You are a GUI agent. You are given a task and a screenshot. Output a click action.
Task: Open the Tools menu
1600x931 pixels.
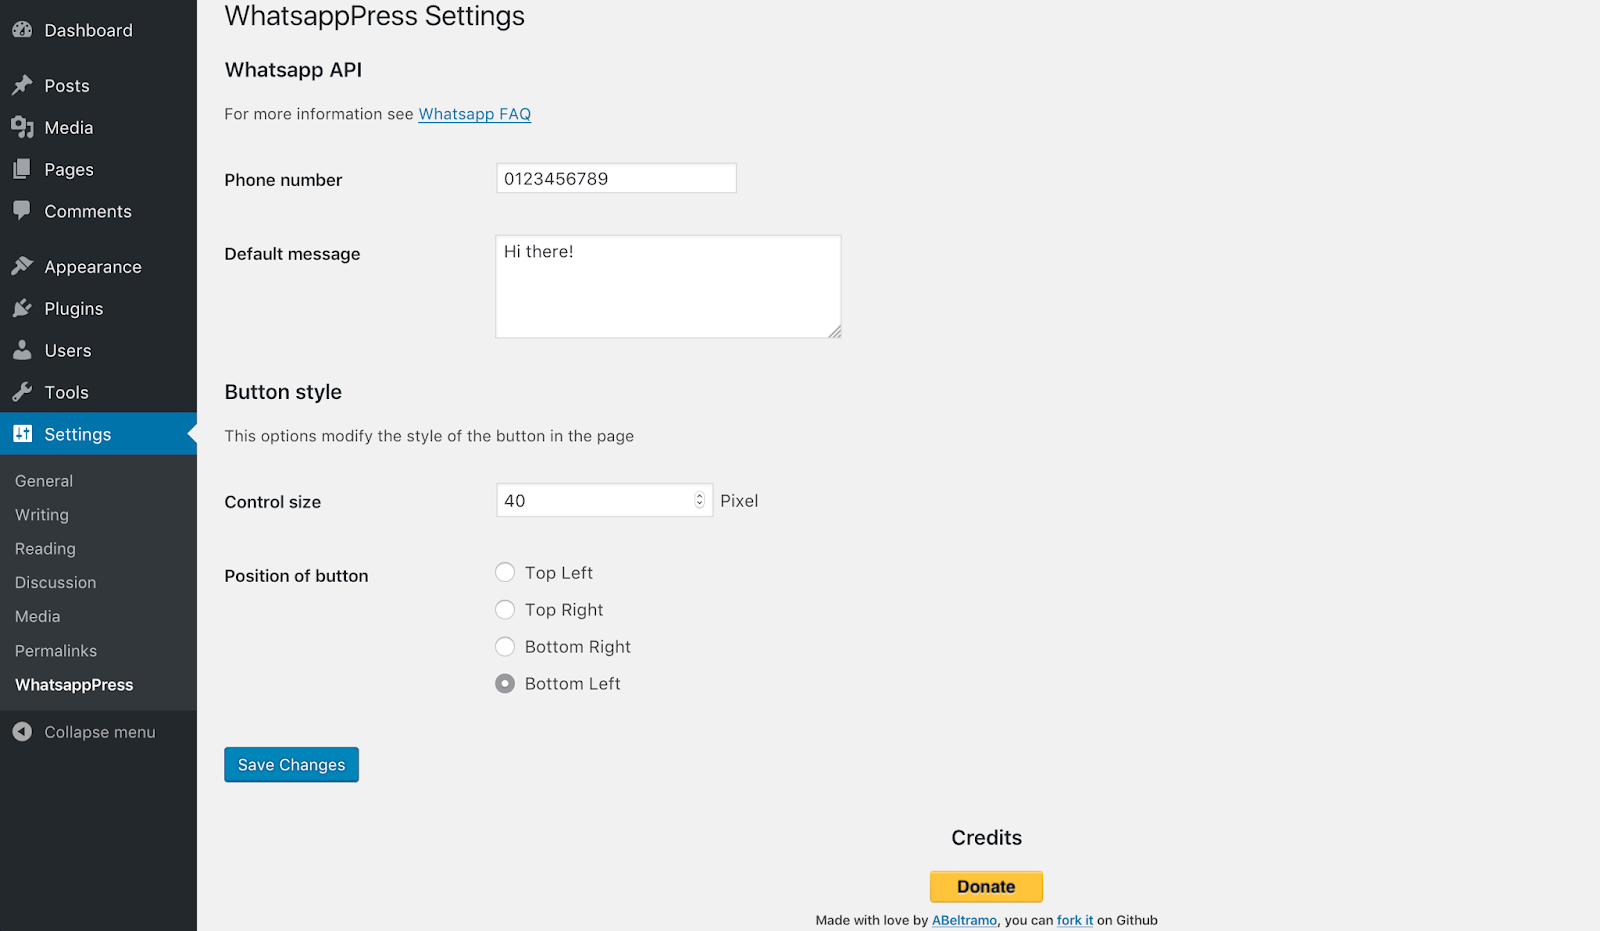pyautogui.click(x=98, y=392)
